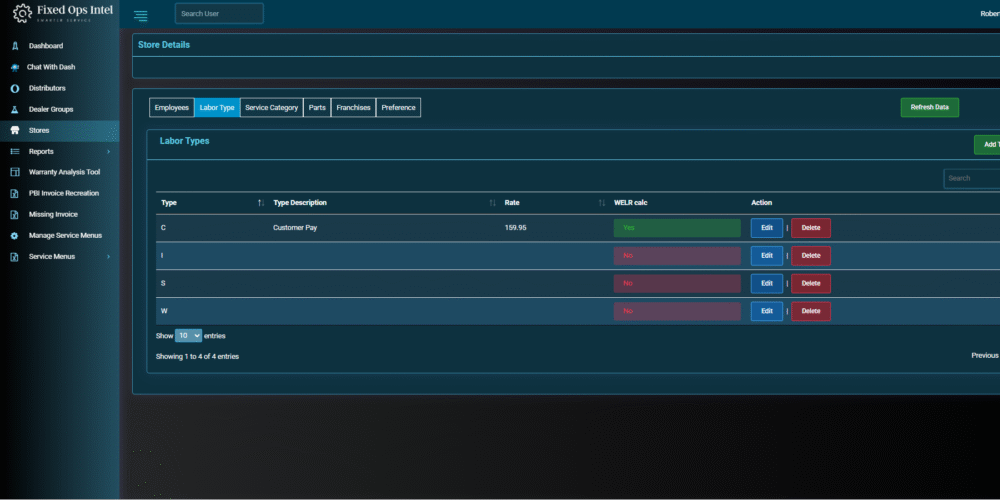The image size is (1000, 500).
Task: Click the Manage Service Menus gear icon
Action: coord(15,235)
